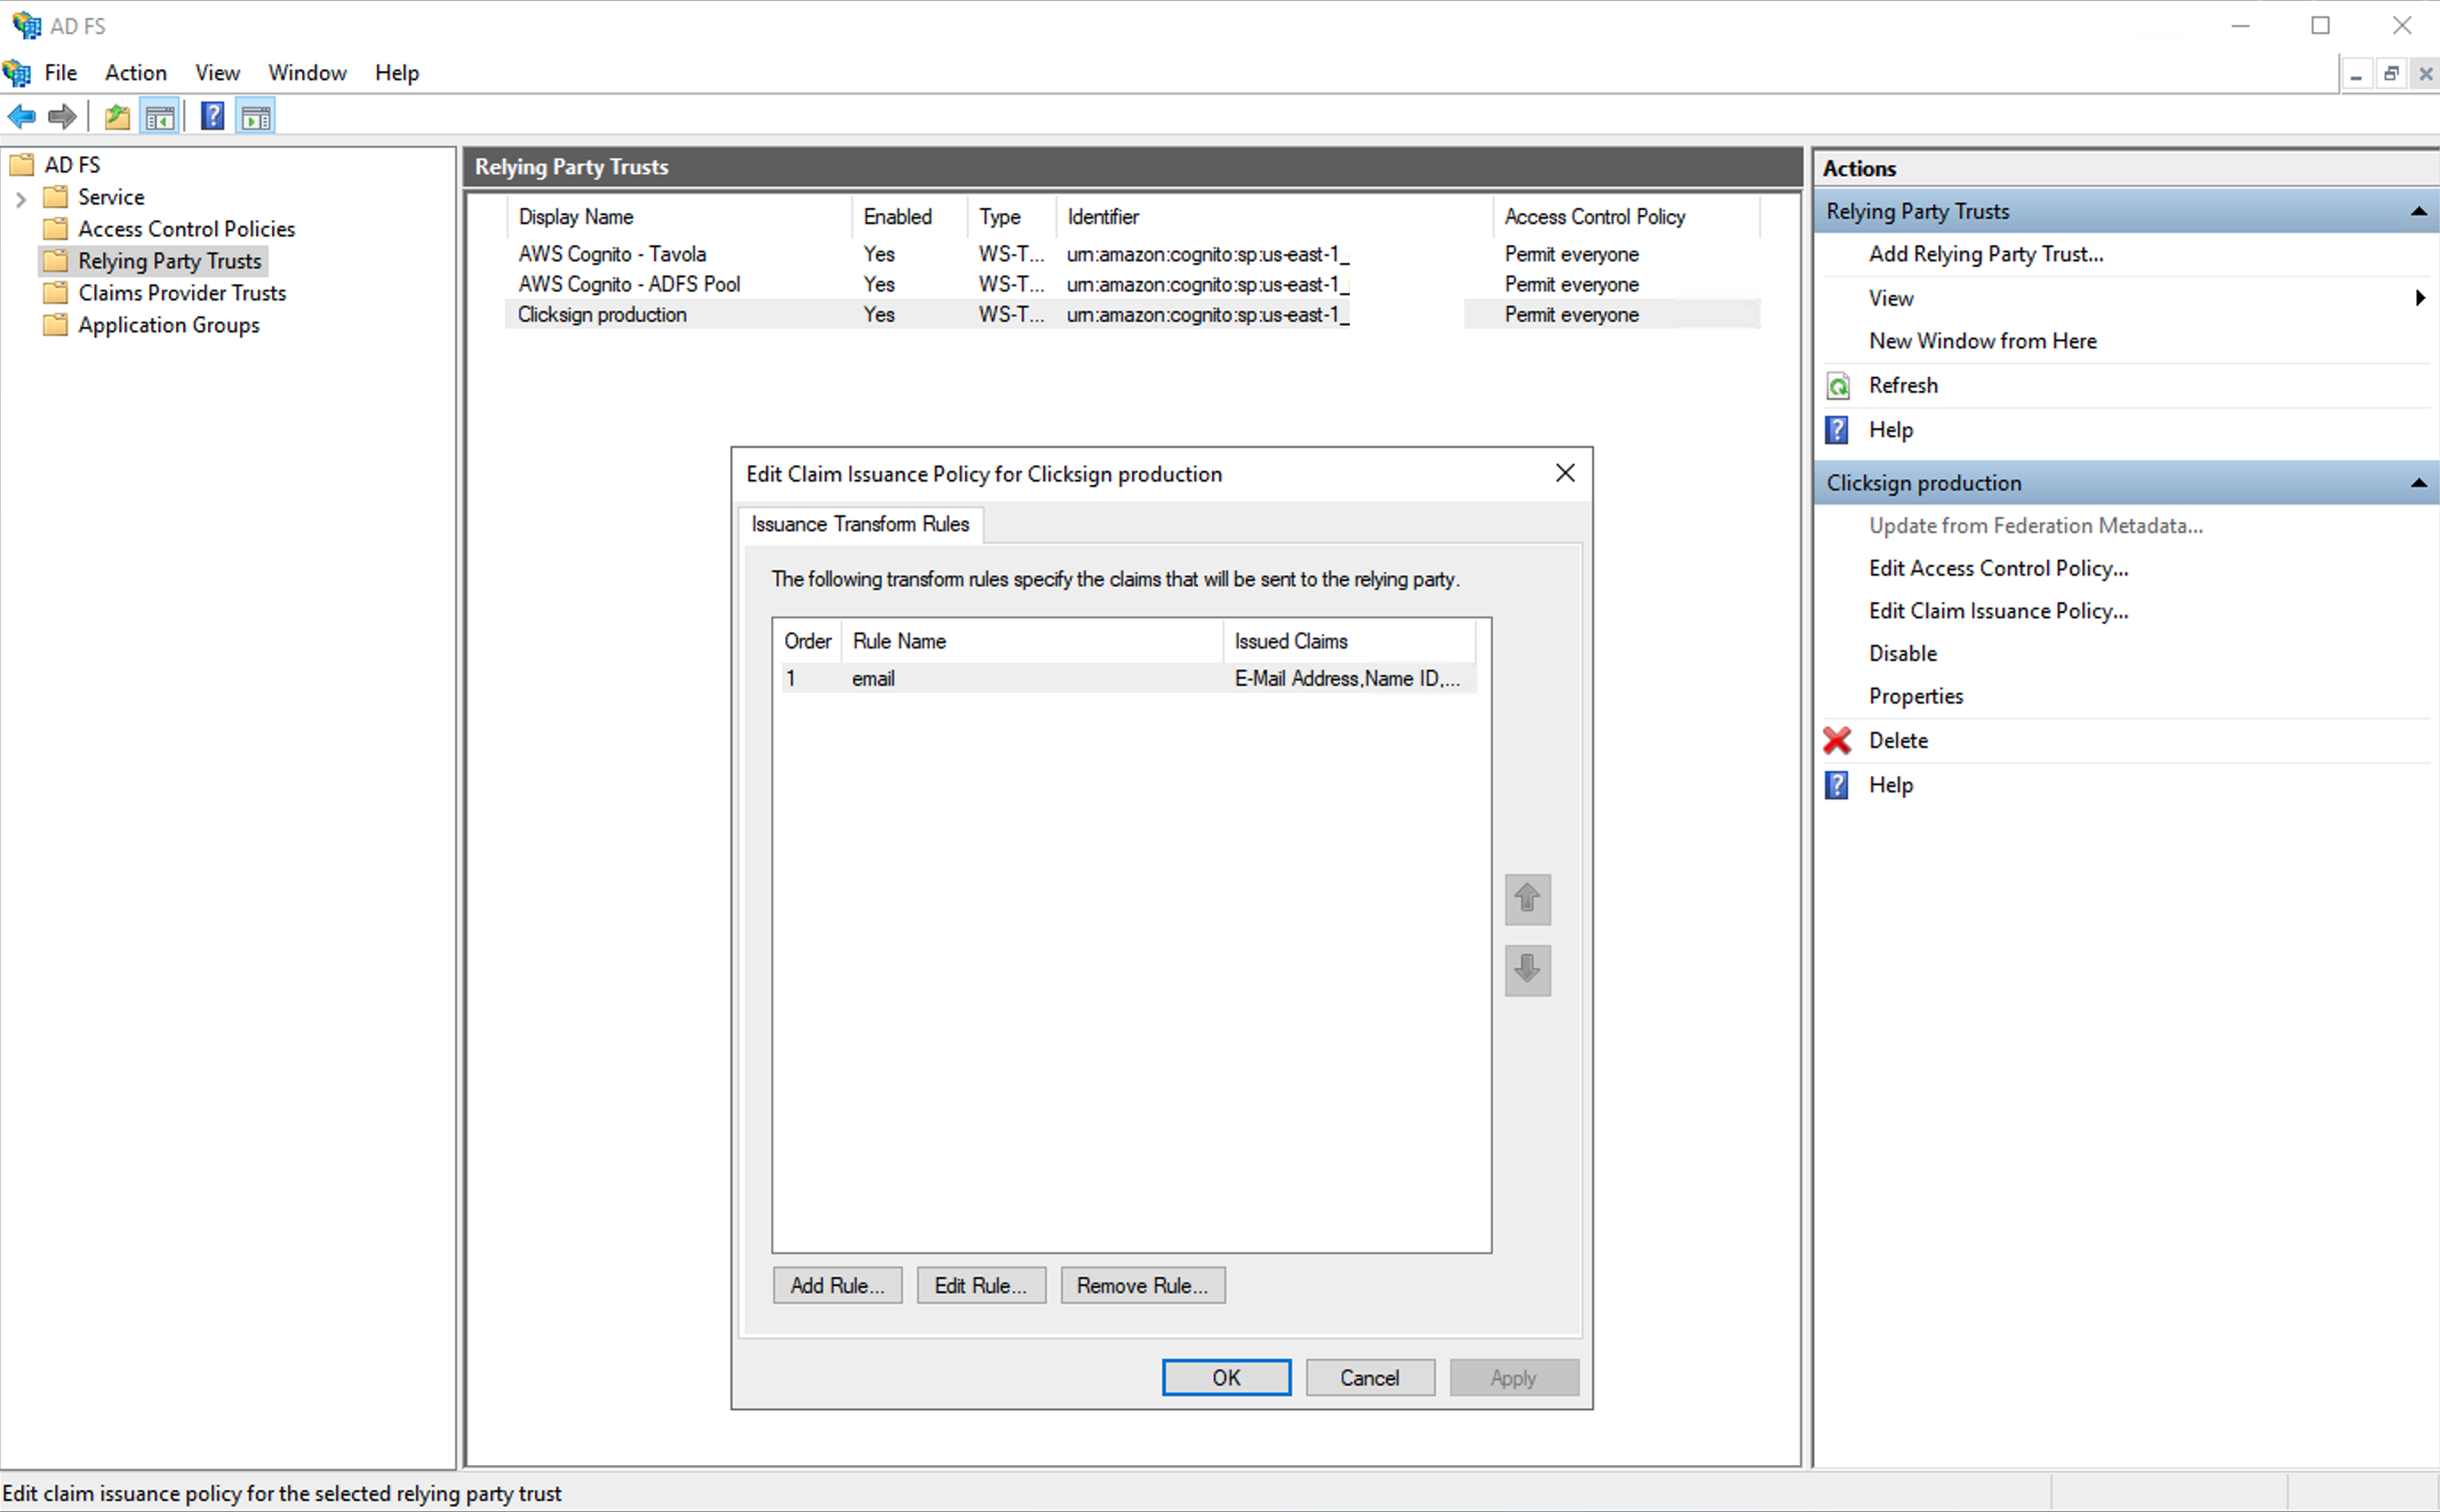
Task: Click the Enabled column header
Action: point(910,217)
